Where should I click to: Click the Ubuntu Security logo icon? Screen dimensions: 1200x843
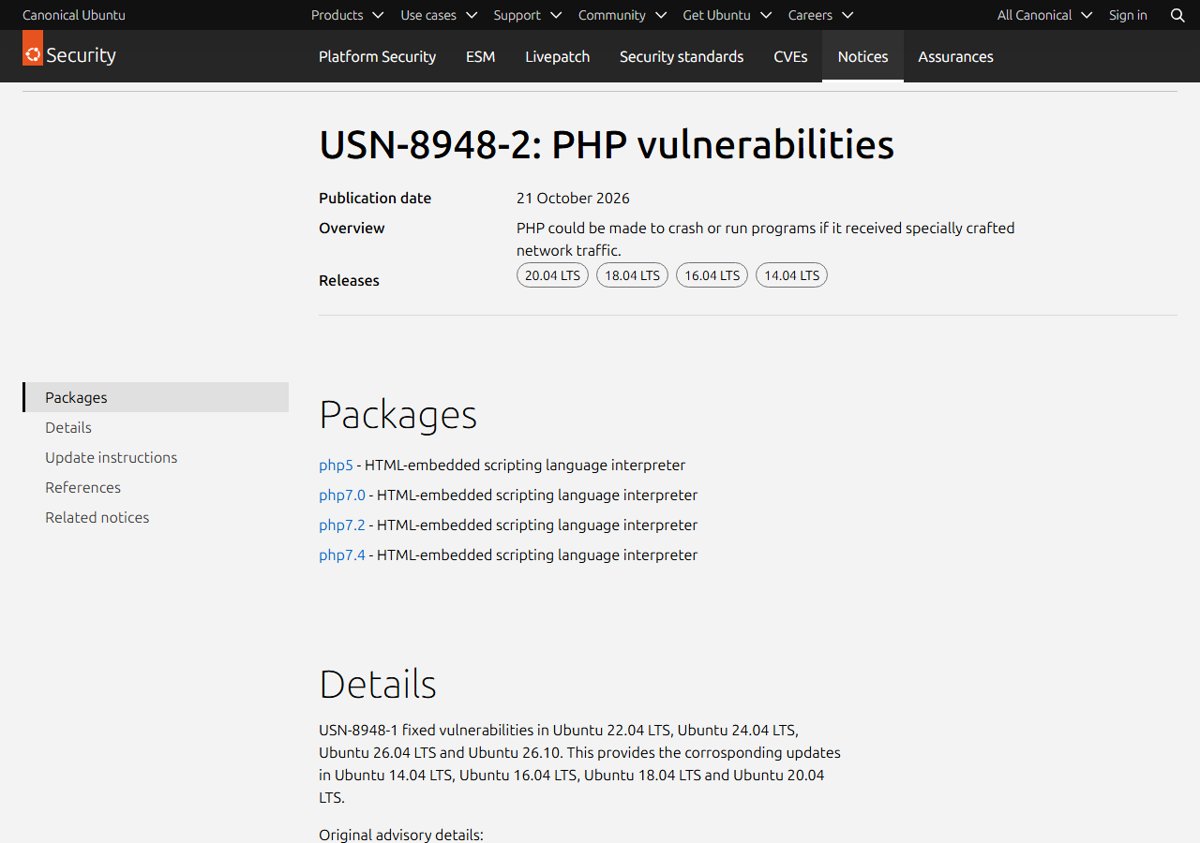32,48
